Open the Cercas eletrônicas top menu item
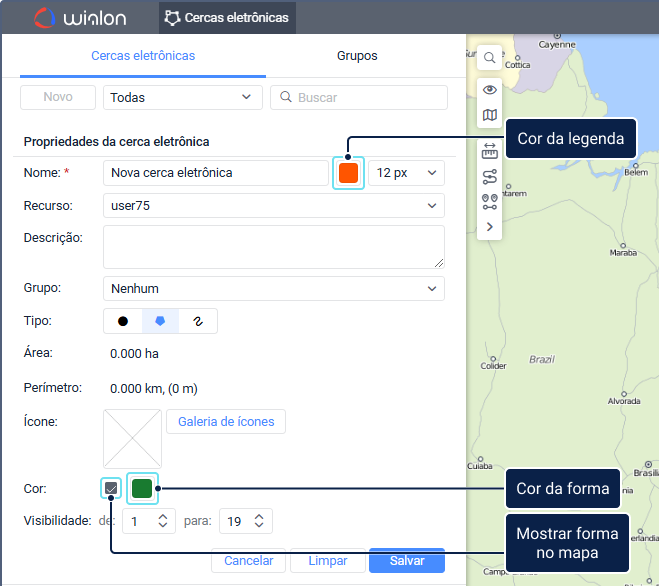The width and height of the screenshot is (659, 586). pos(227,18)
